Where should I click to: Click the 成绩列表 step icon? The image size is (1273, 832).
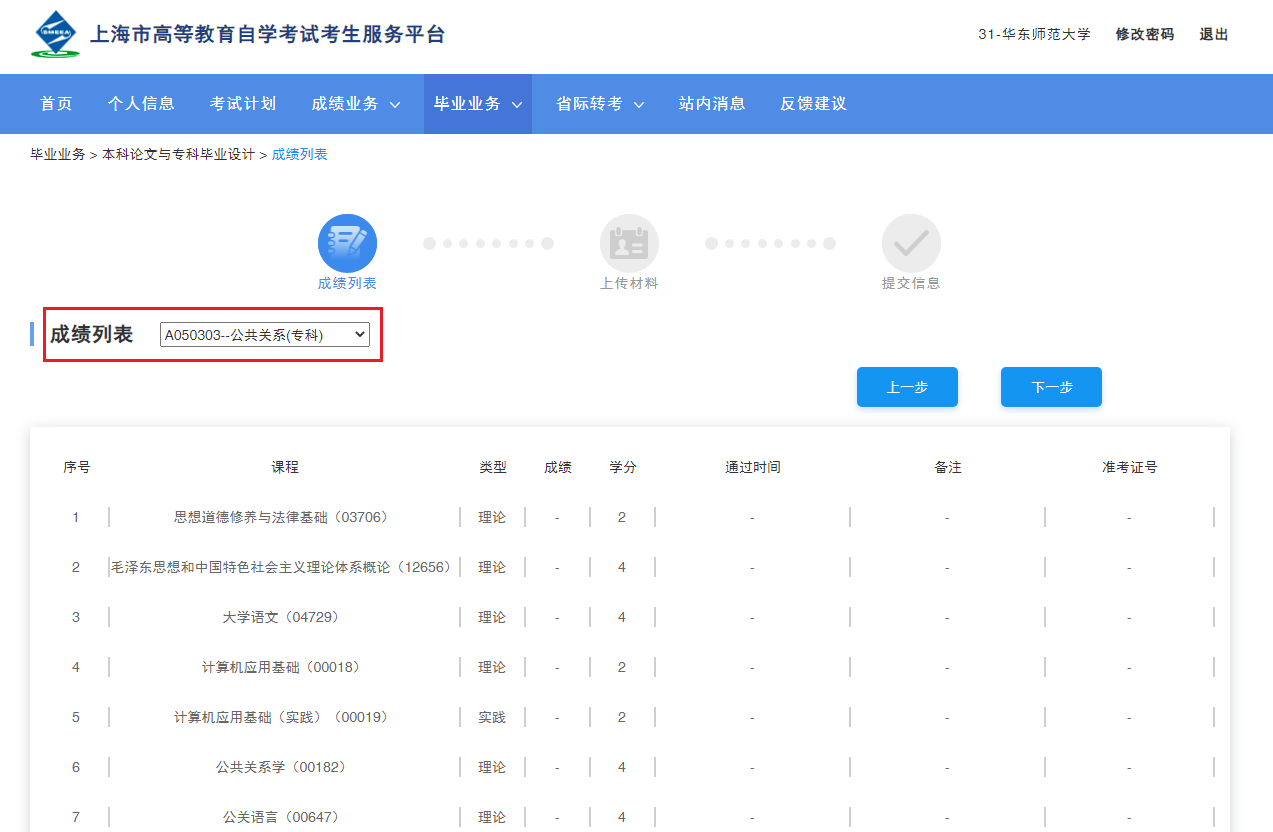[347, 244]
